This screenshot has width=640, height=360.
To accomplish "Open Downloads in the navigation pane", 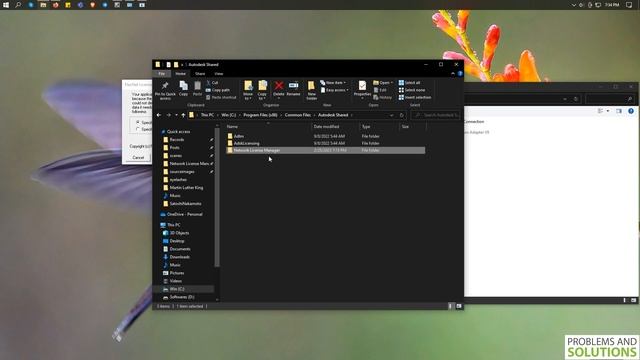I will pos(180,257).
